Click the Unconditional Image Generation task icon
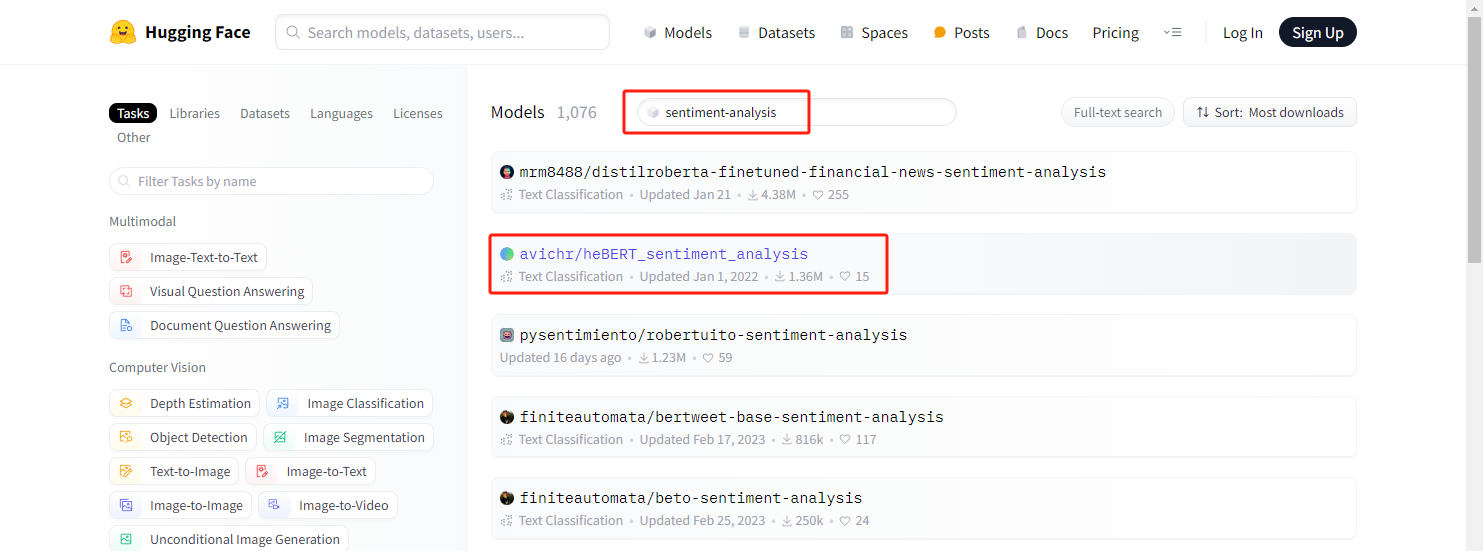 pos(126,539)
